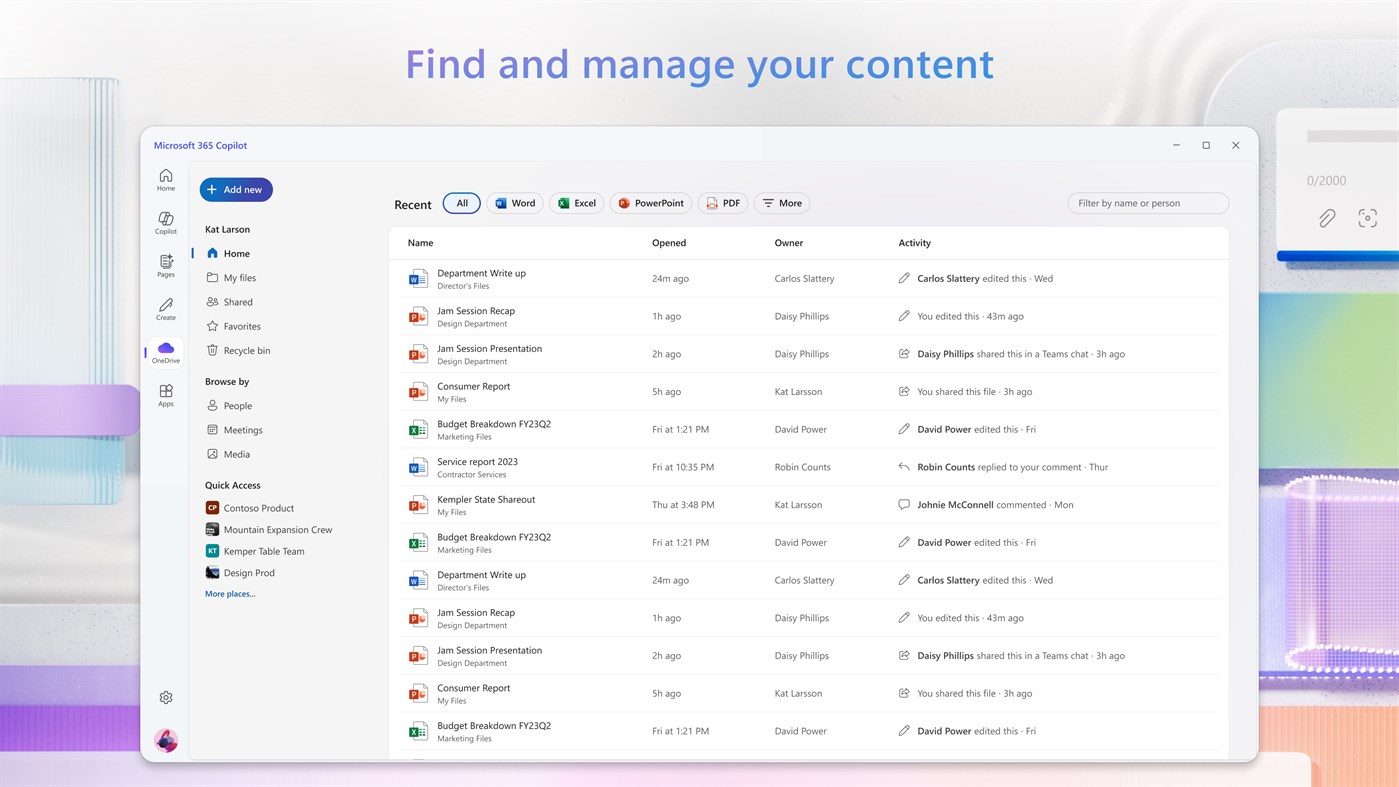Open the My files section

pos(241,277)
